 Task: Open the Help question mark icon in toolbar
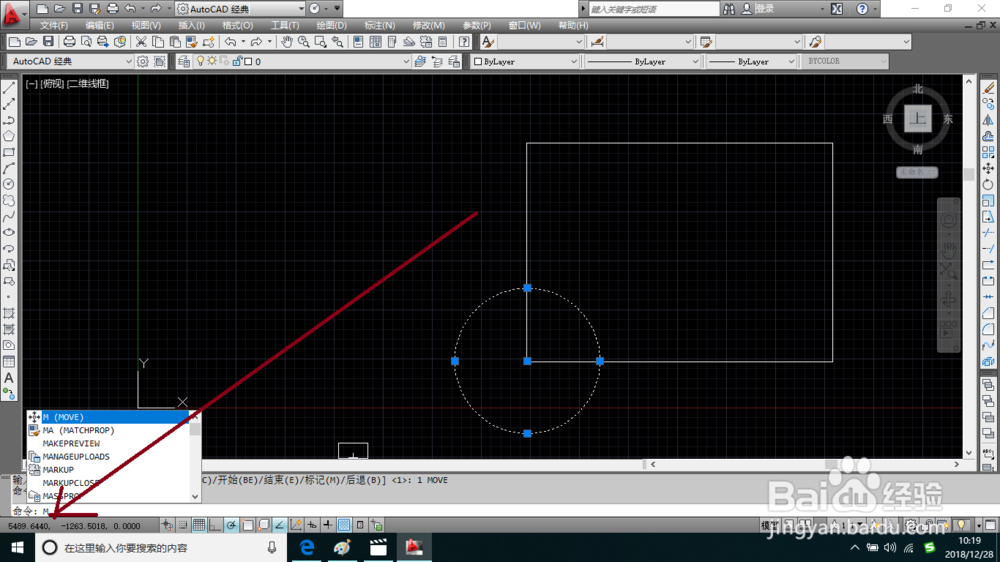pyautogui.click(x=464, y=42)
